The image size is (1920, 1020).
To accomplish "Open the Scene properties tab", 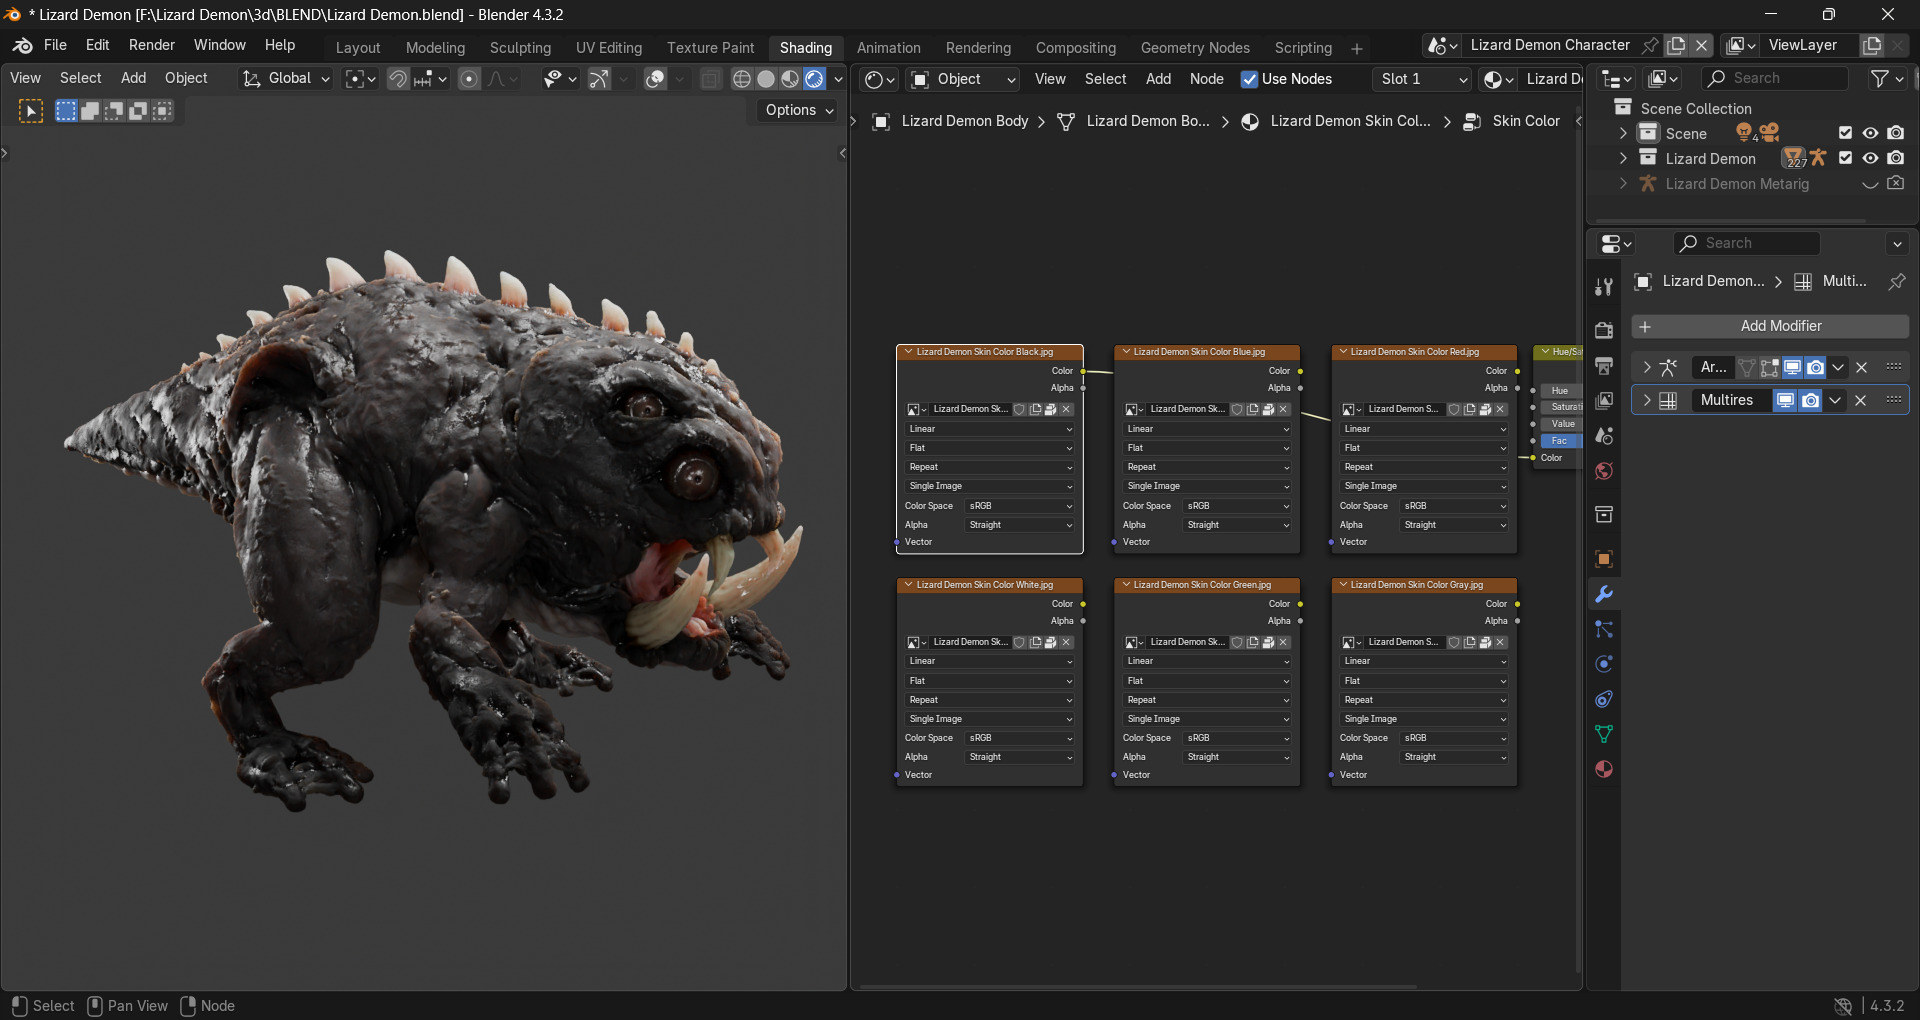I will (x=1604, y=436).
